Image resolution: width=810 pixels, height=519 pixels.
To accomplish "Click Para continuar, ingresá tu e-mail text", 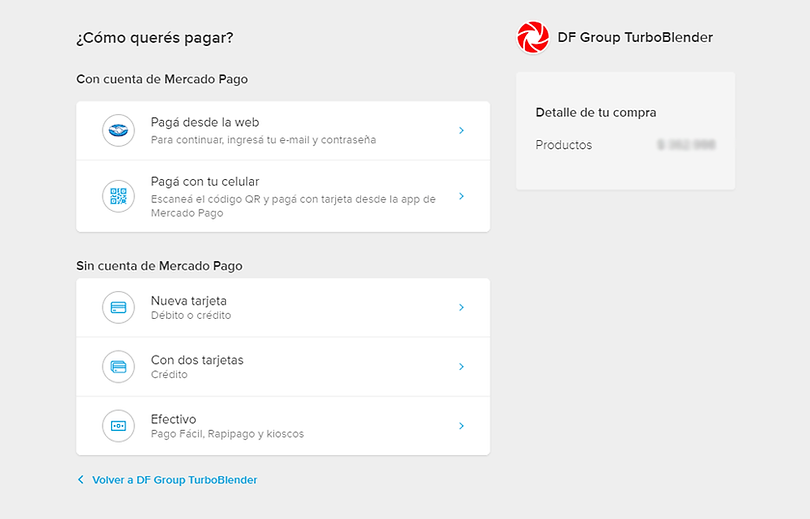I will 263,140.
